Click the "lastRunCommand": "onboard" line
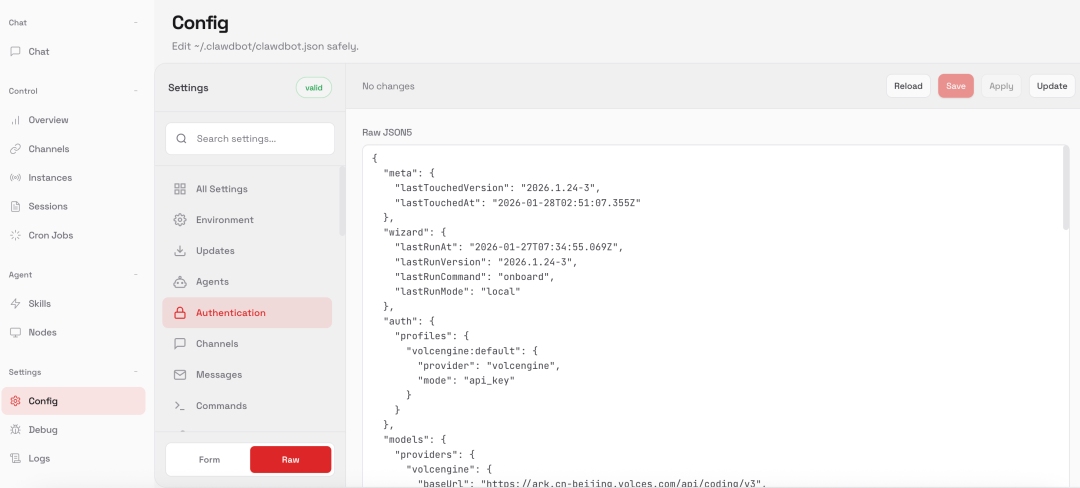The image size is (1080, 488). 475,277
